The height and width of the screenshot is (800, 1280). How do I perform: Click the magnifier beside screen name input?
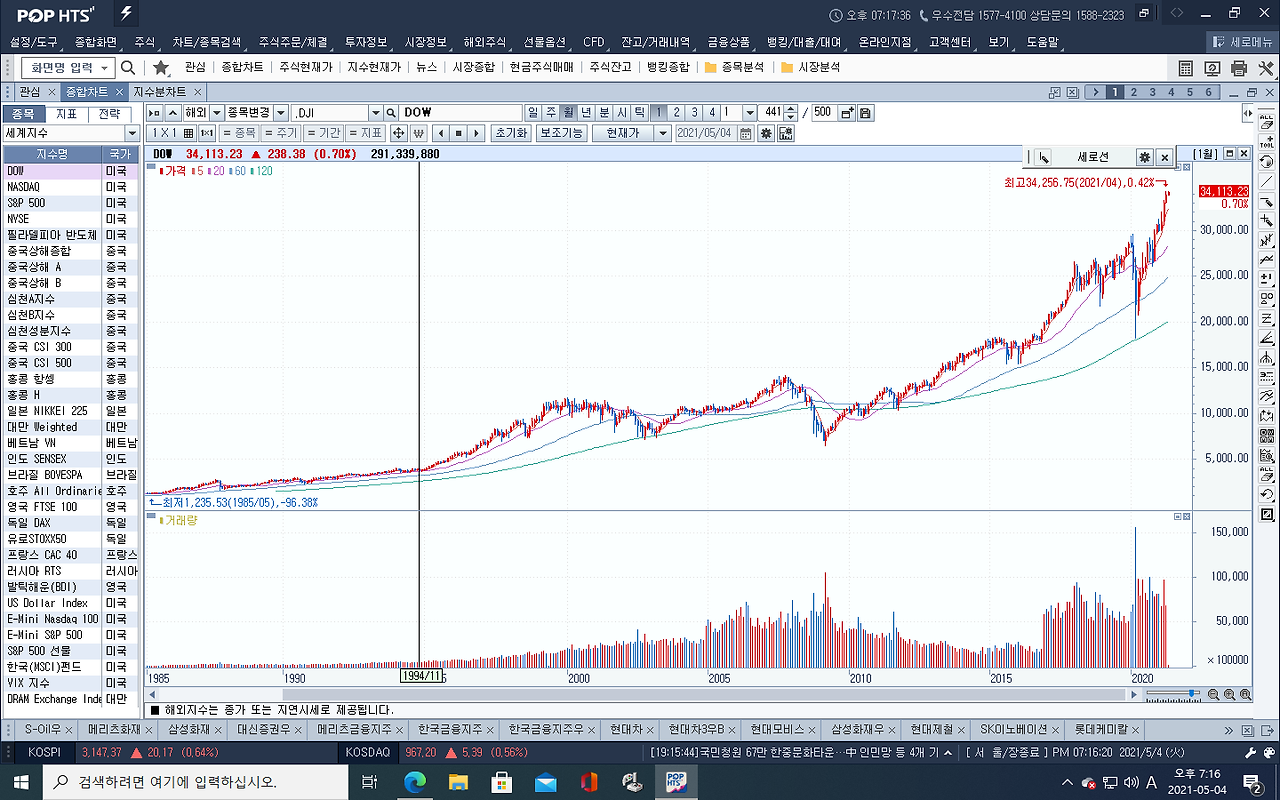(128, 67)
